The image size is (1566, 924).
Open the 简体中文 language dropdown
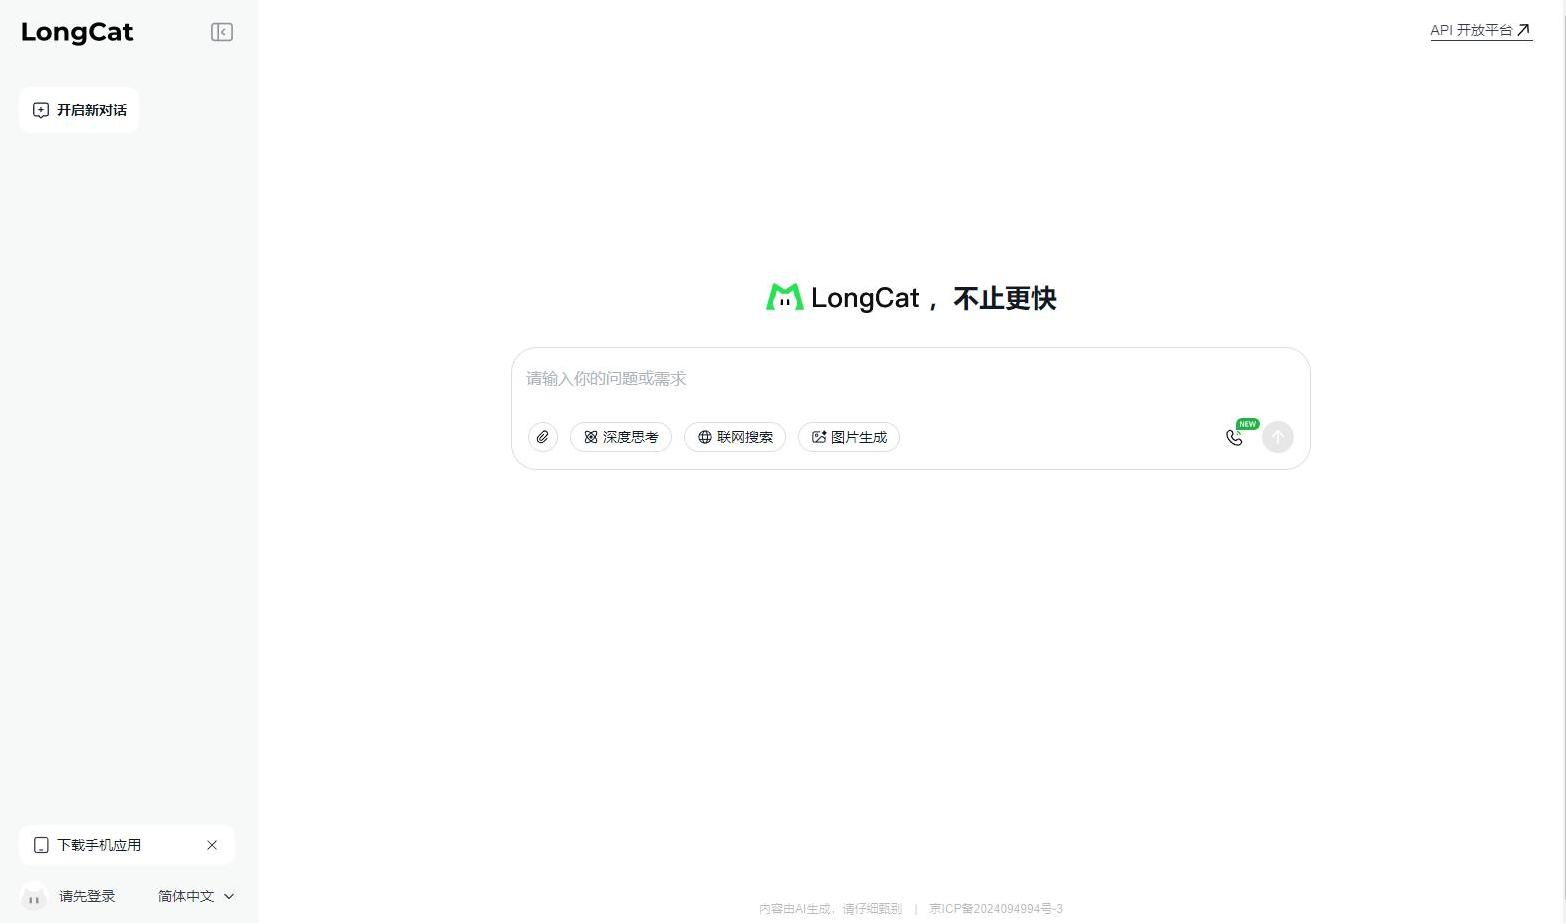pos(186,896)
